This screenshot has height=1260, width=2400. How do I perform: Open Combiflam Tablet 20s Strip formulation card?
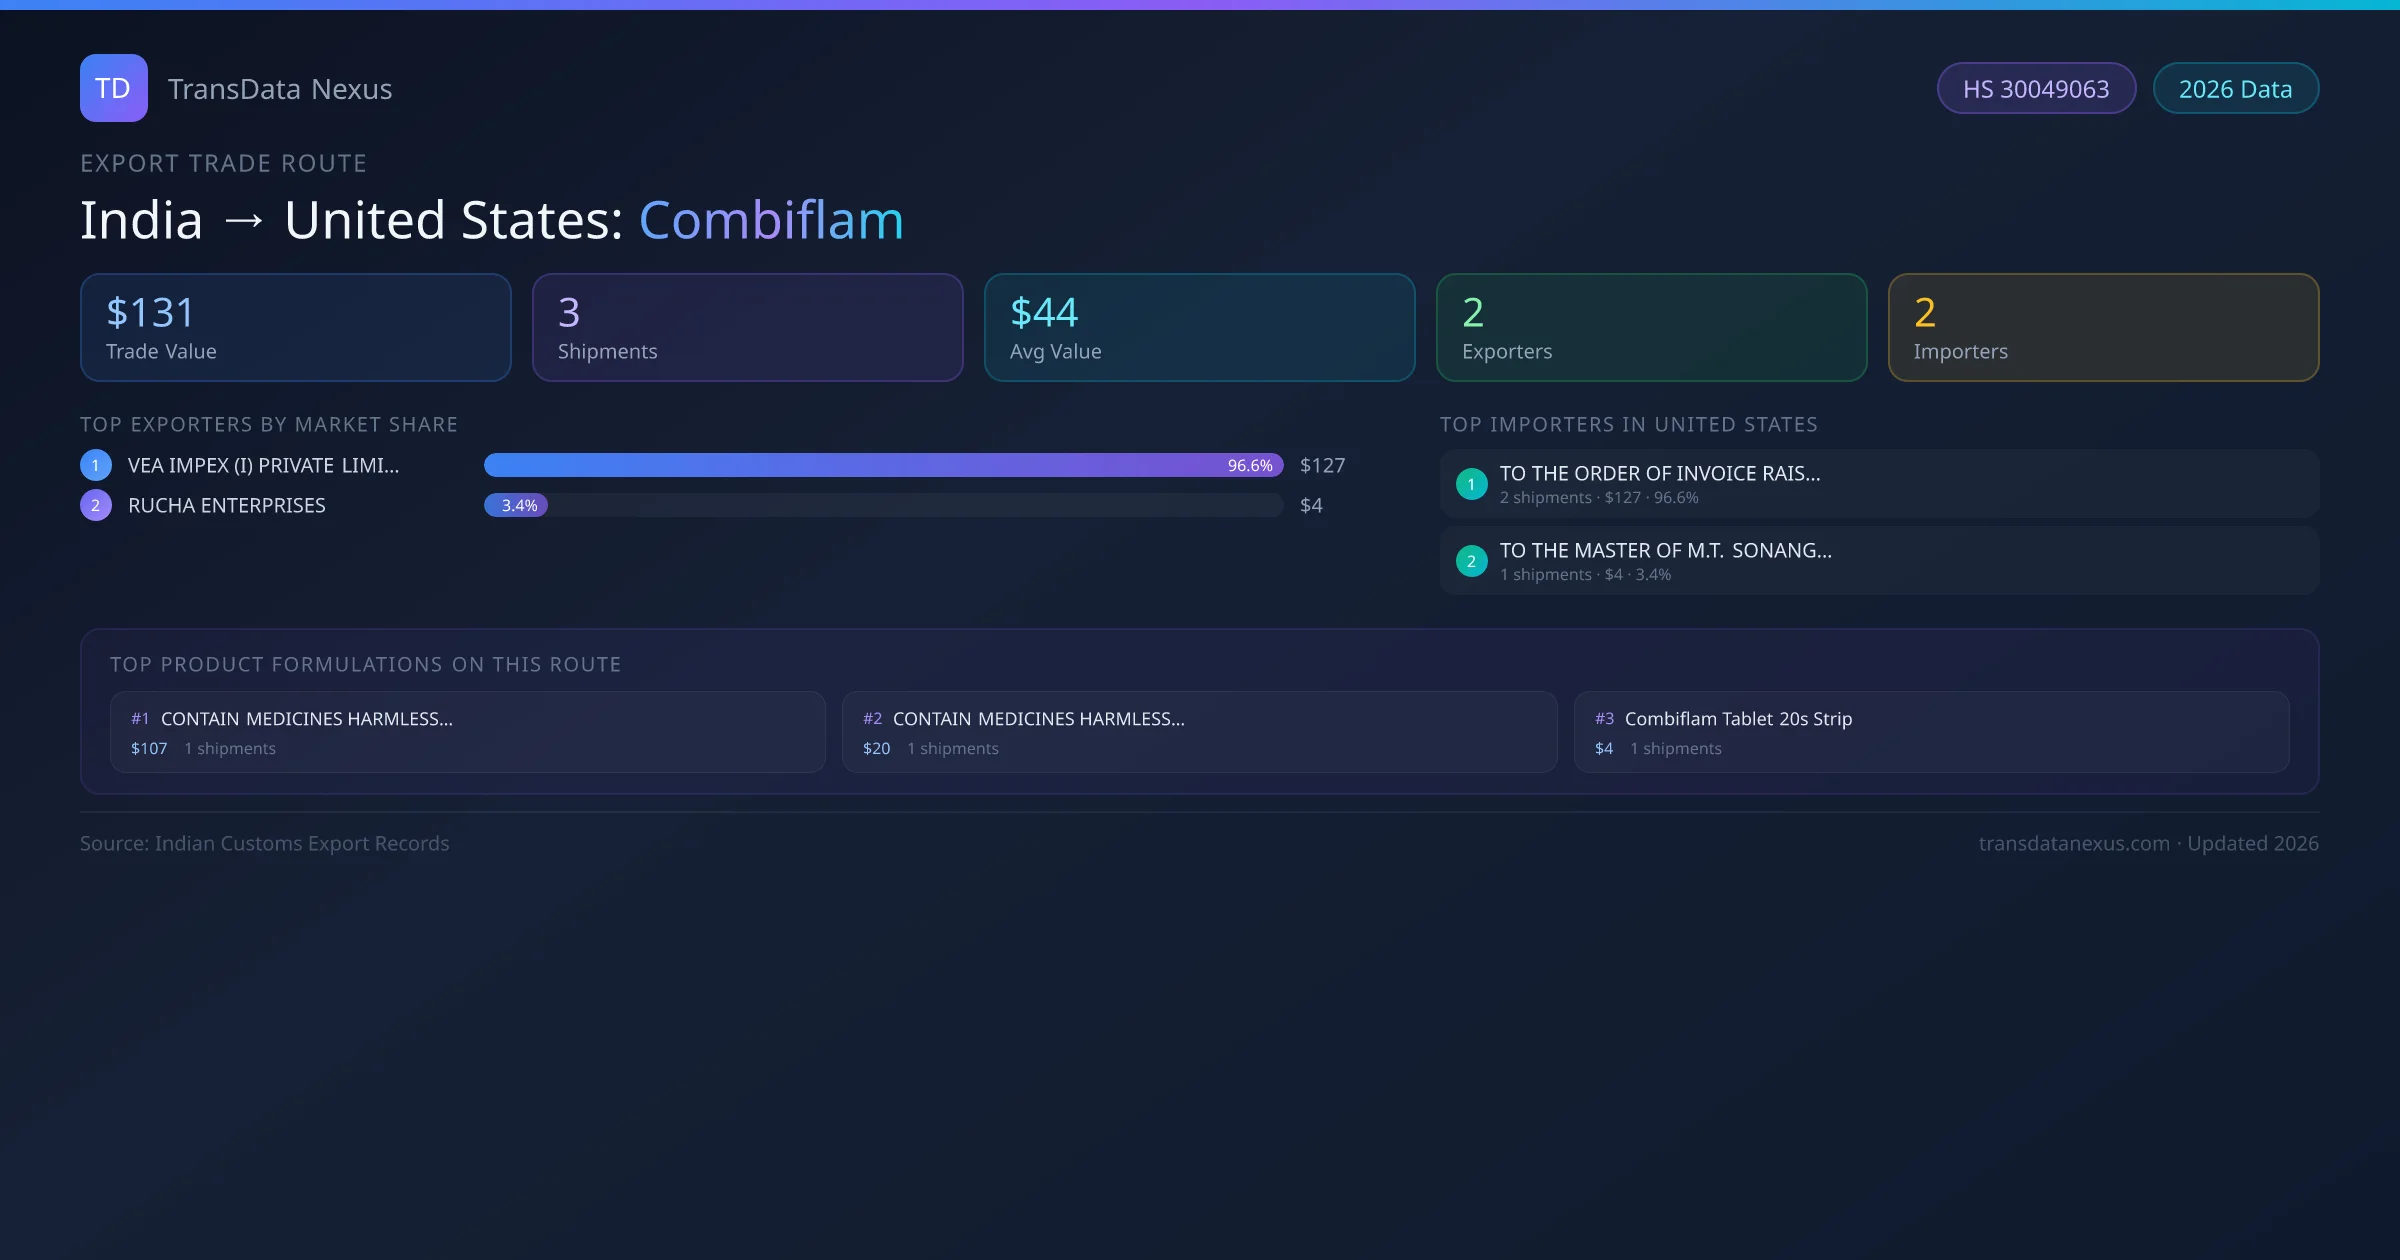click(1931, 732)
